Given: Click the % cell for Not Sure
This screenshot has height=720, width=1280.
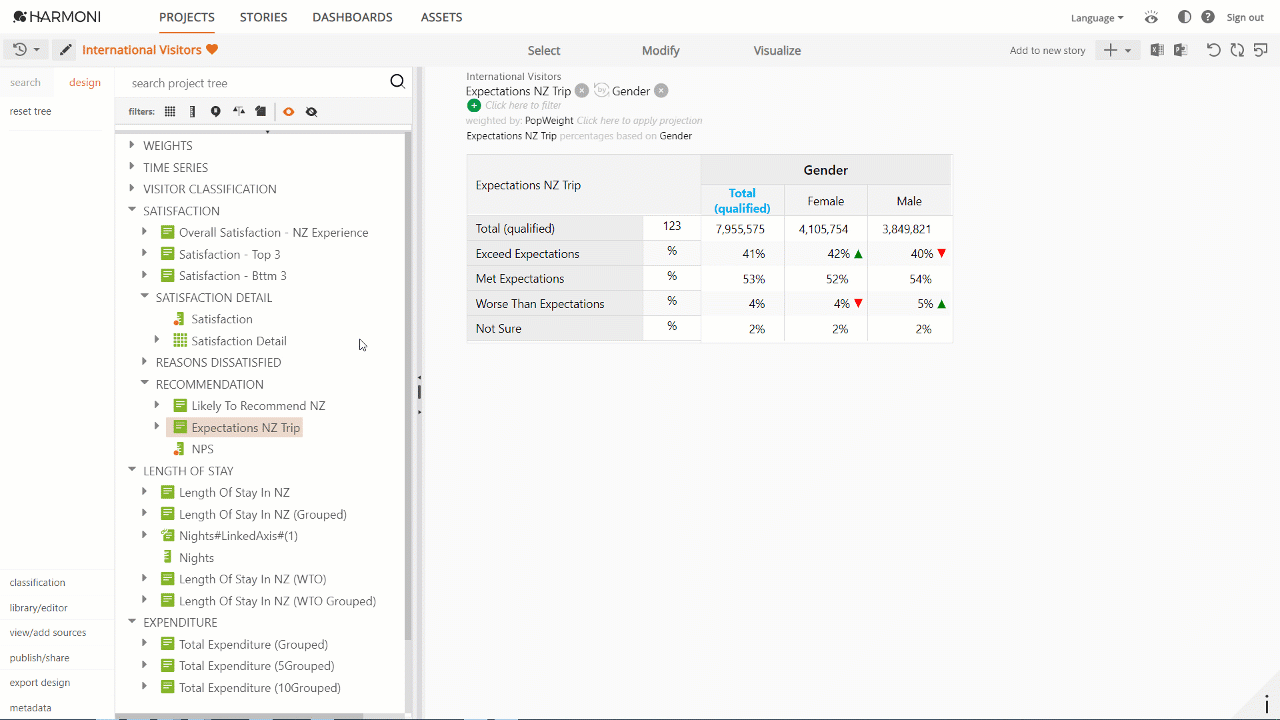Looking at the screenshot, I should coord(672,327).
